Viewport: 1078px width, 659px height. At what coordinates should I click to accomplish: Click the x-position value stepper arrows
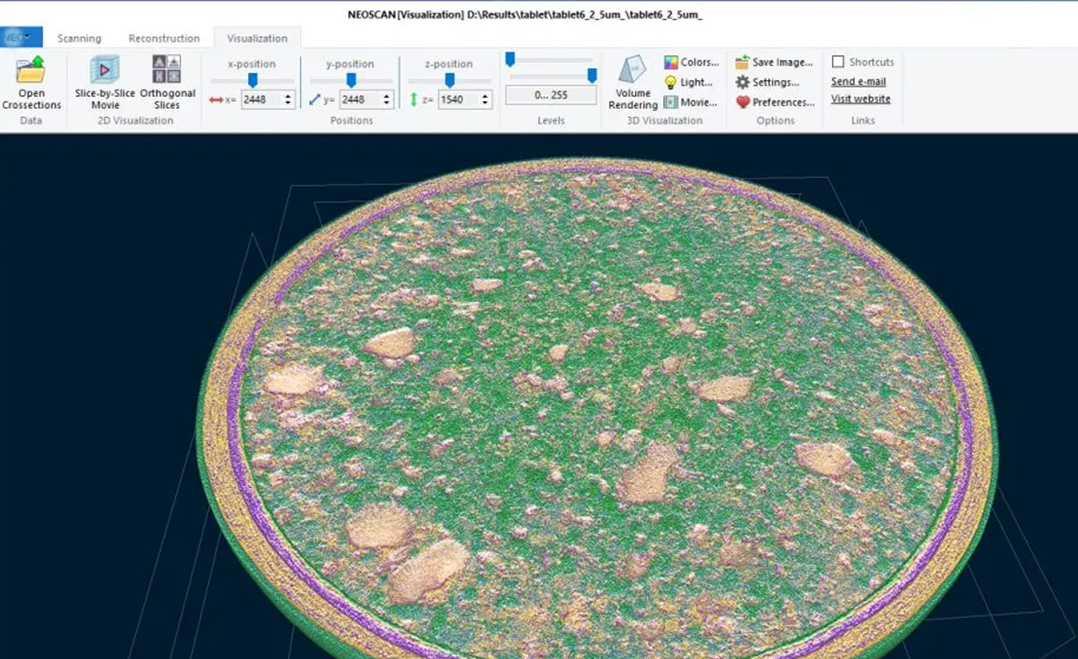[288, 100]
